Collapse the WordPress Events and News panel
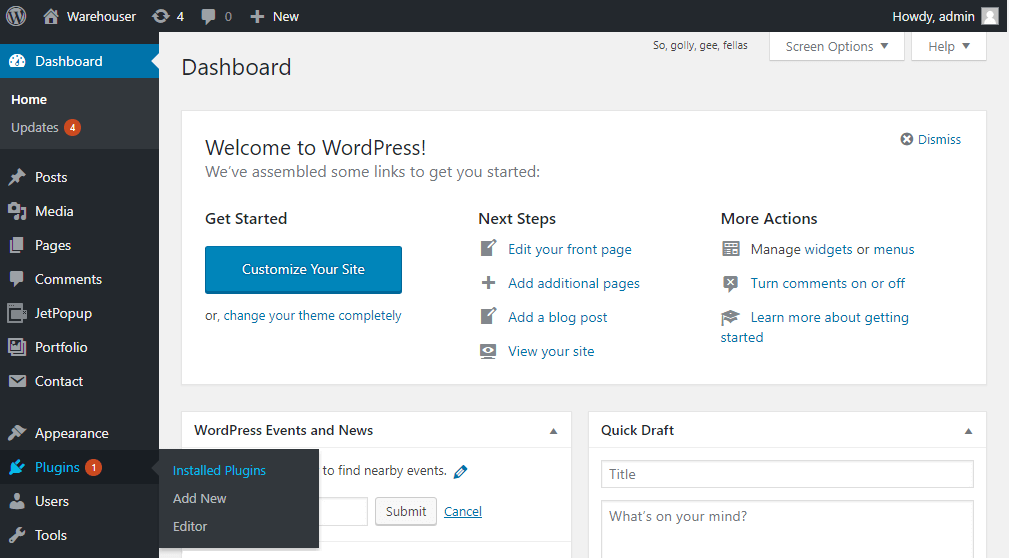This screenshot has width=1009, height=558. coord(553,431)
